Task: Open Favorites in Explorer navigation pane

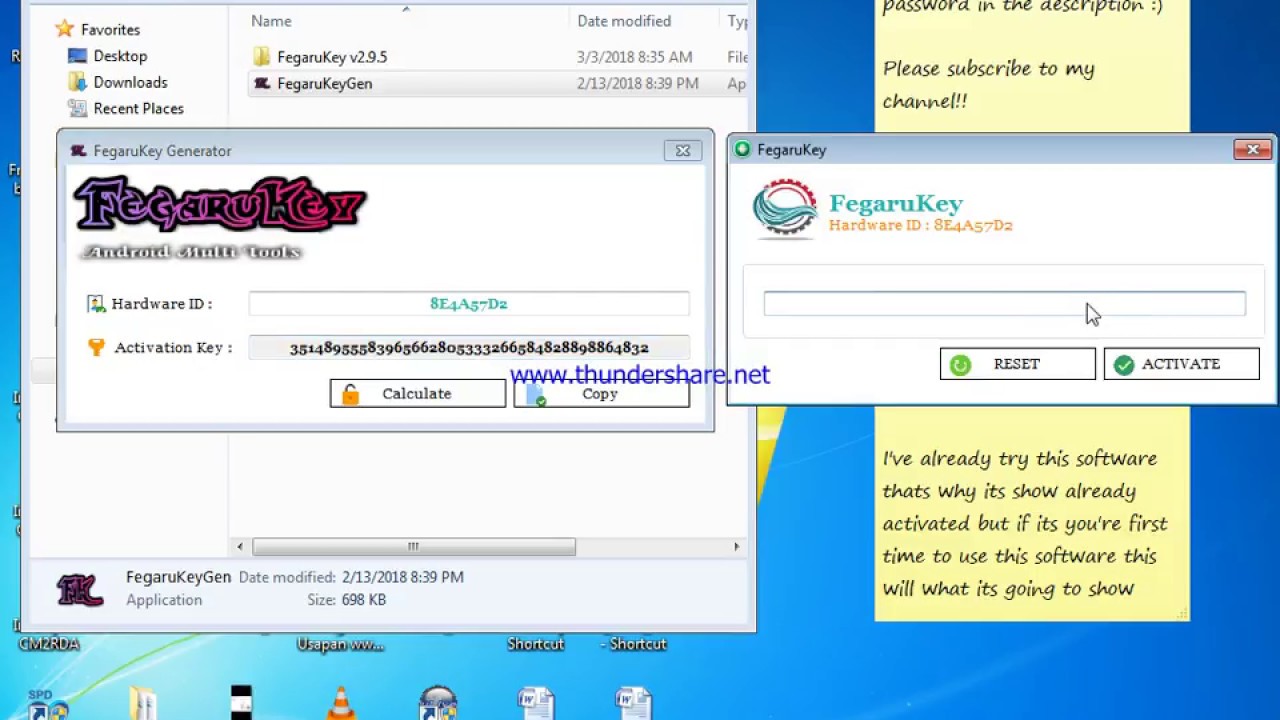Action: (110, 30)
